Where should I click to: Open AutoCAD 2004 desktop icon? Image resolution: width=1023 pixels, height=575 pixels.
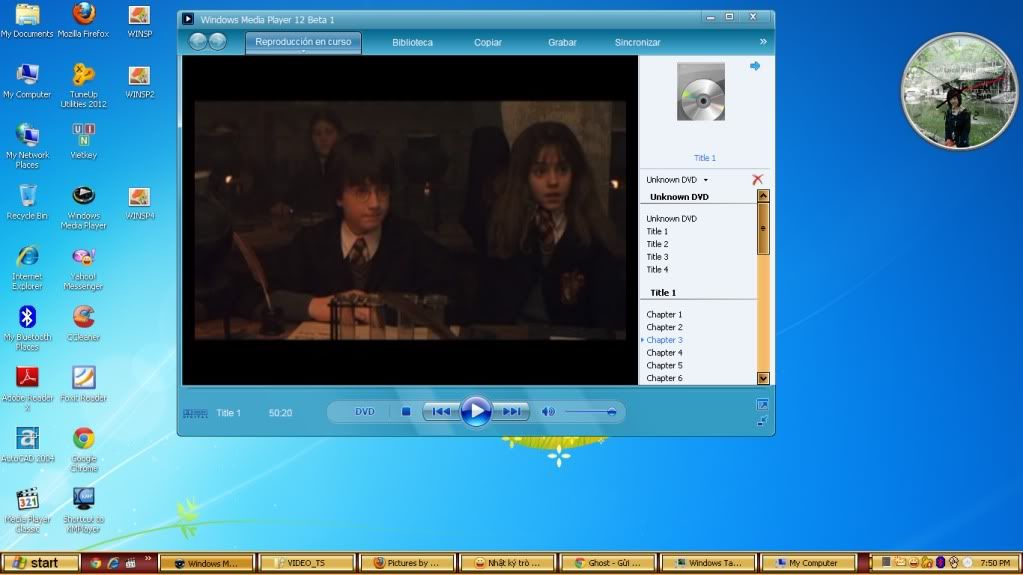pyautogui.click(x=27, y=445)
